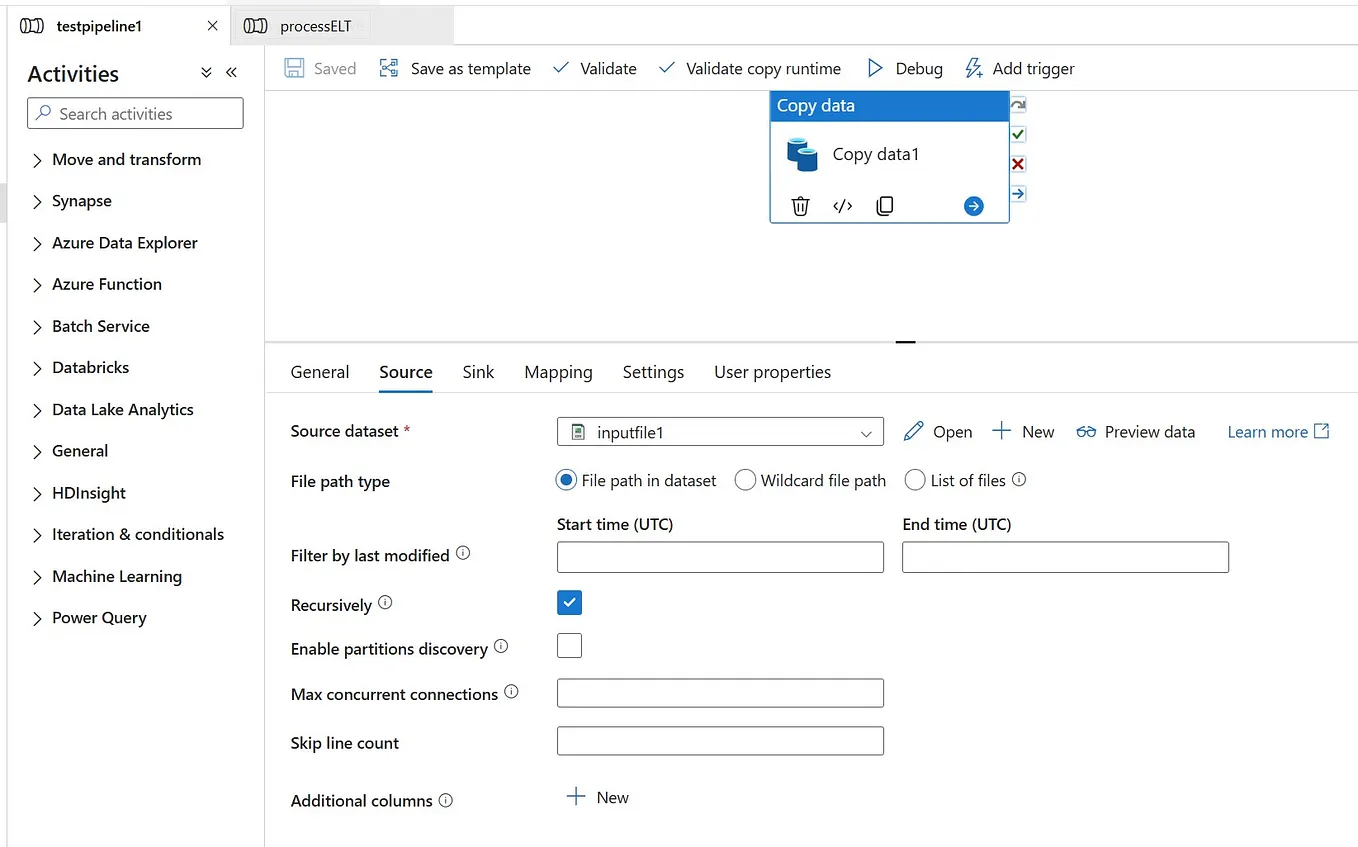Viewport: 1358px width, 847px height.
Task: Delete the Copy data1 activity
Action: pos(799,205)
